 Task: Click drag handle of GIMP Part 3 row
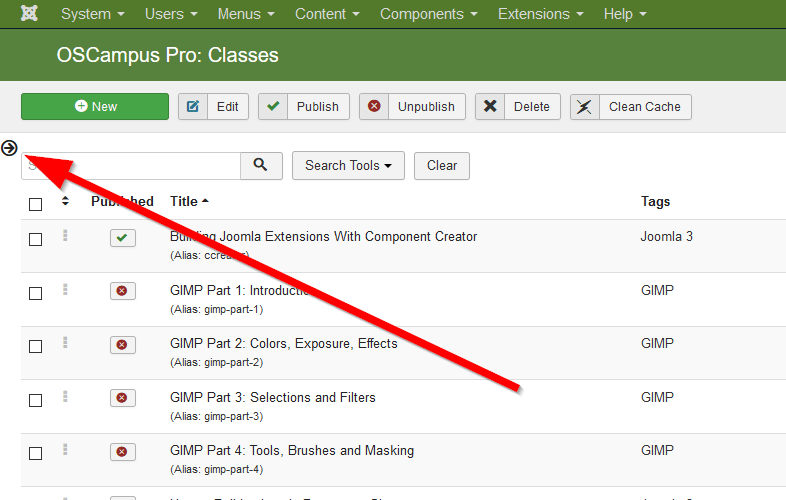point(65,396)
